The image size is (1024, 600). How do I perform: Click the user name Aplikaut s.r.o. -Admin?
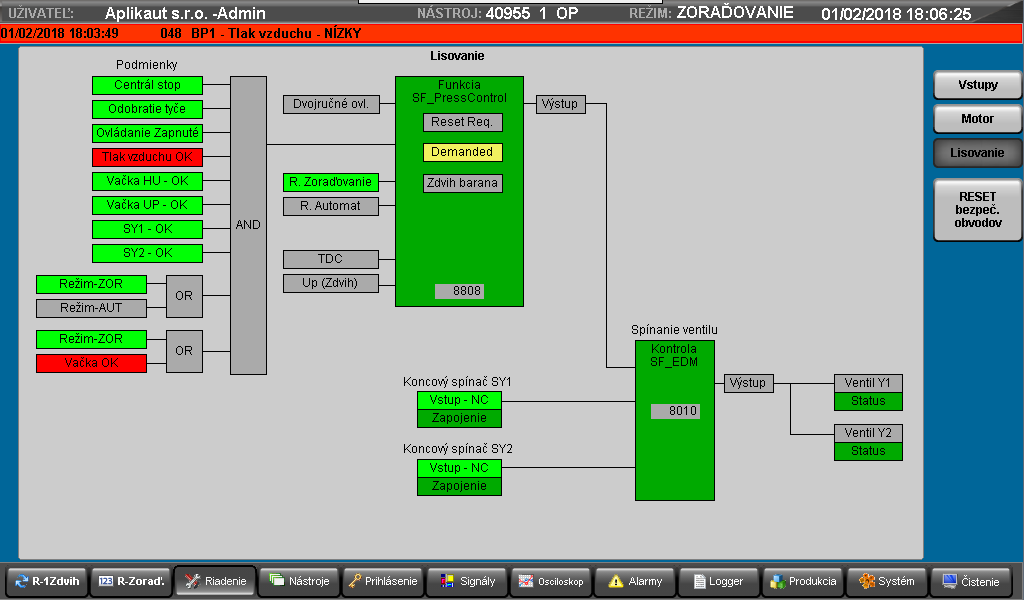(x=185, y=13)
